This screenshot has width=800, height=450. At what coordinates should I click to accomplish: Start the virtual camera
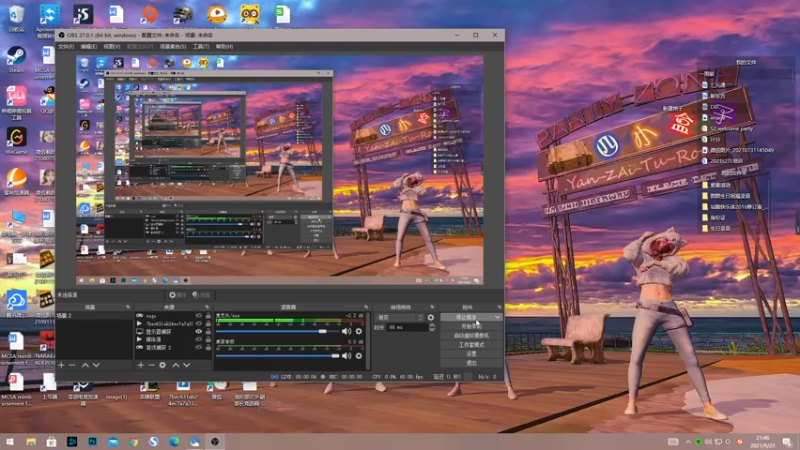471,336
